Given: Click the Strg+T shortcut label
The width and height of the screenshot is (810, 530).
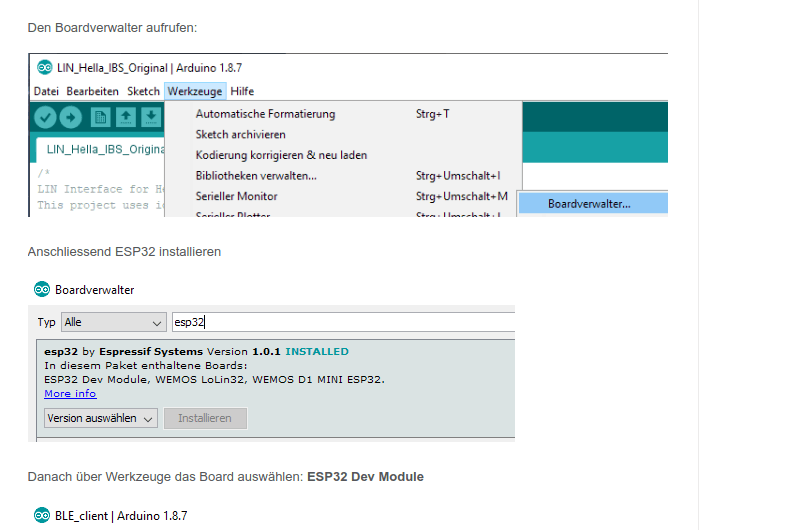Looking at the screenshot, I should point(432,114).
